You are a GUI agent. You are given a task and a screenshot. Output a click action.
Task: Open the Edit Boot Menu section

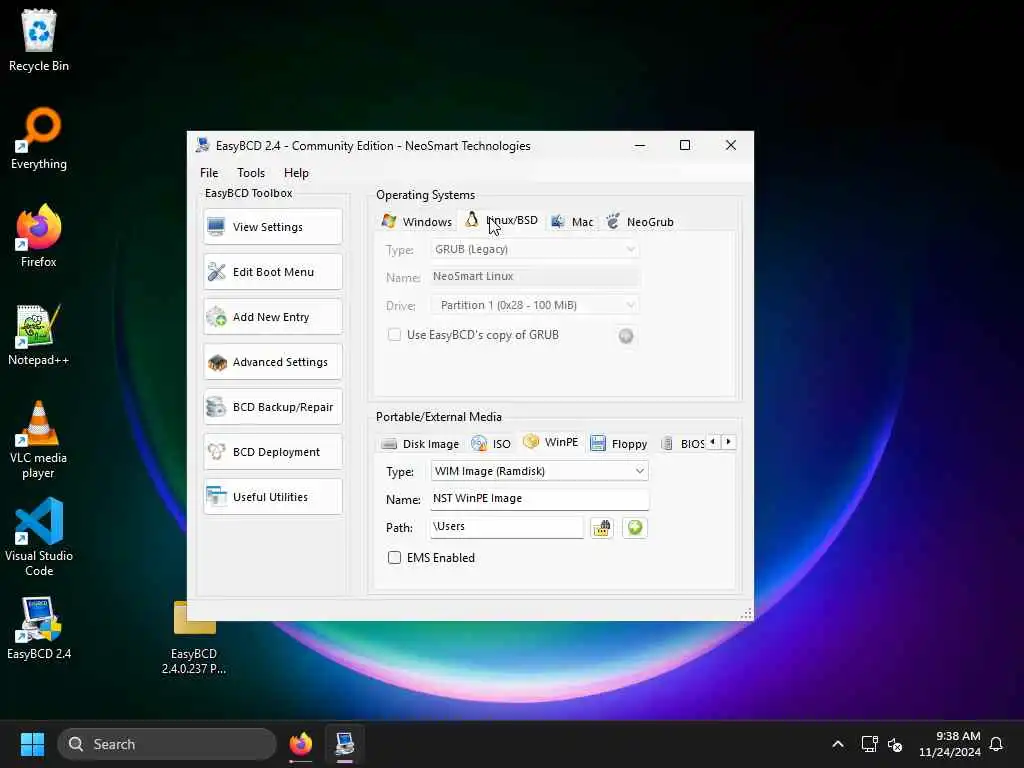272,272
